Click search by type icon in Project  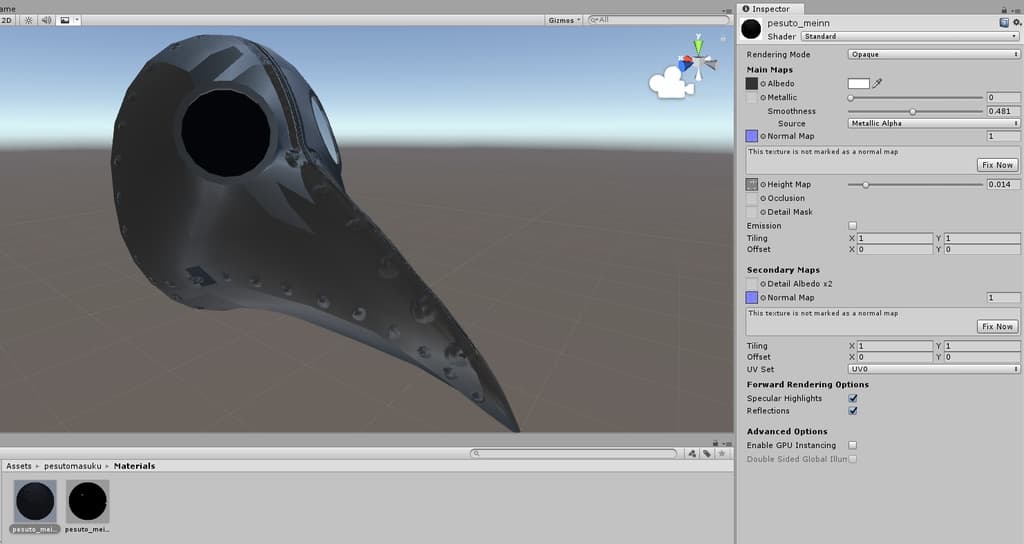click(x=692, y=453)
